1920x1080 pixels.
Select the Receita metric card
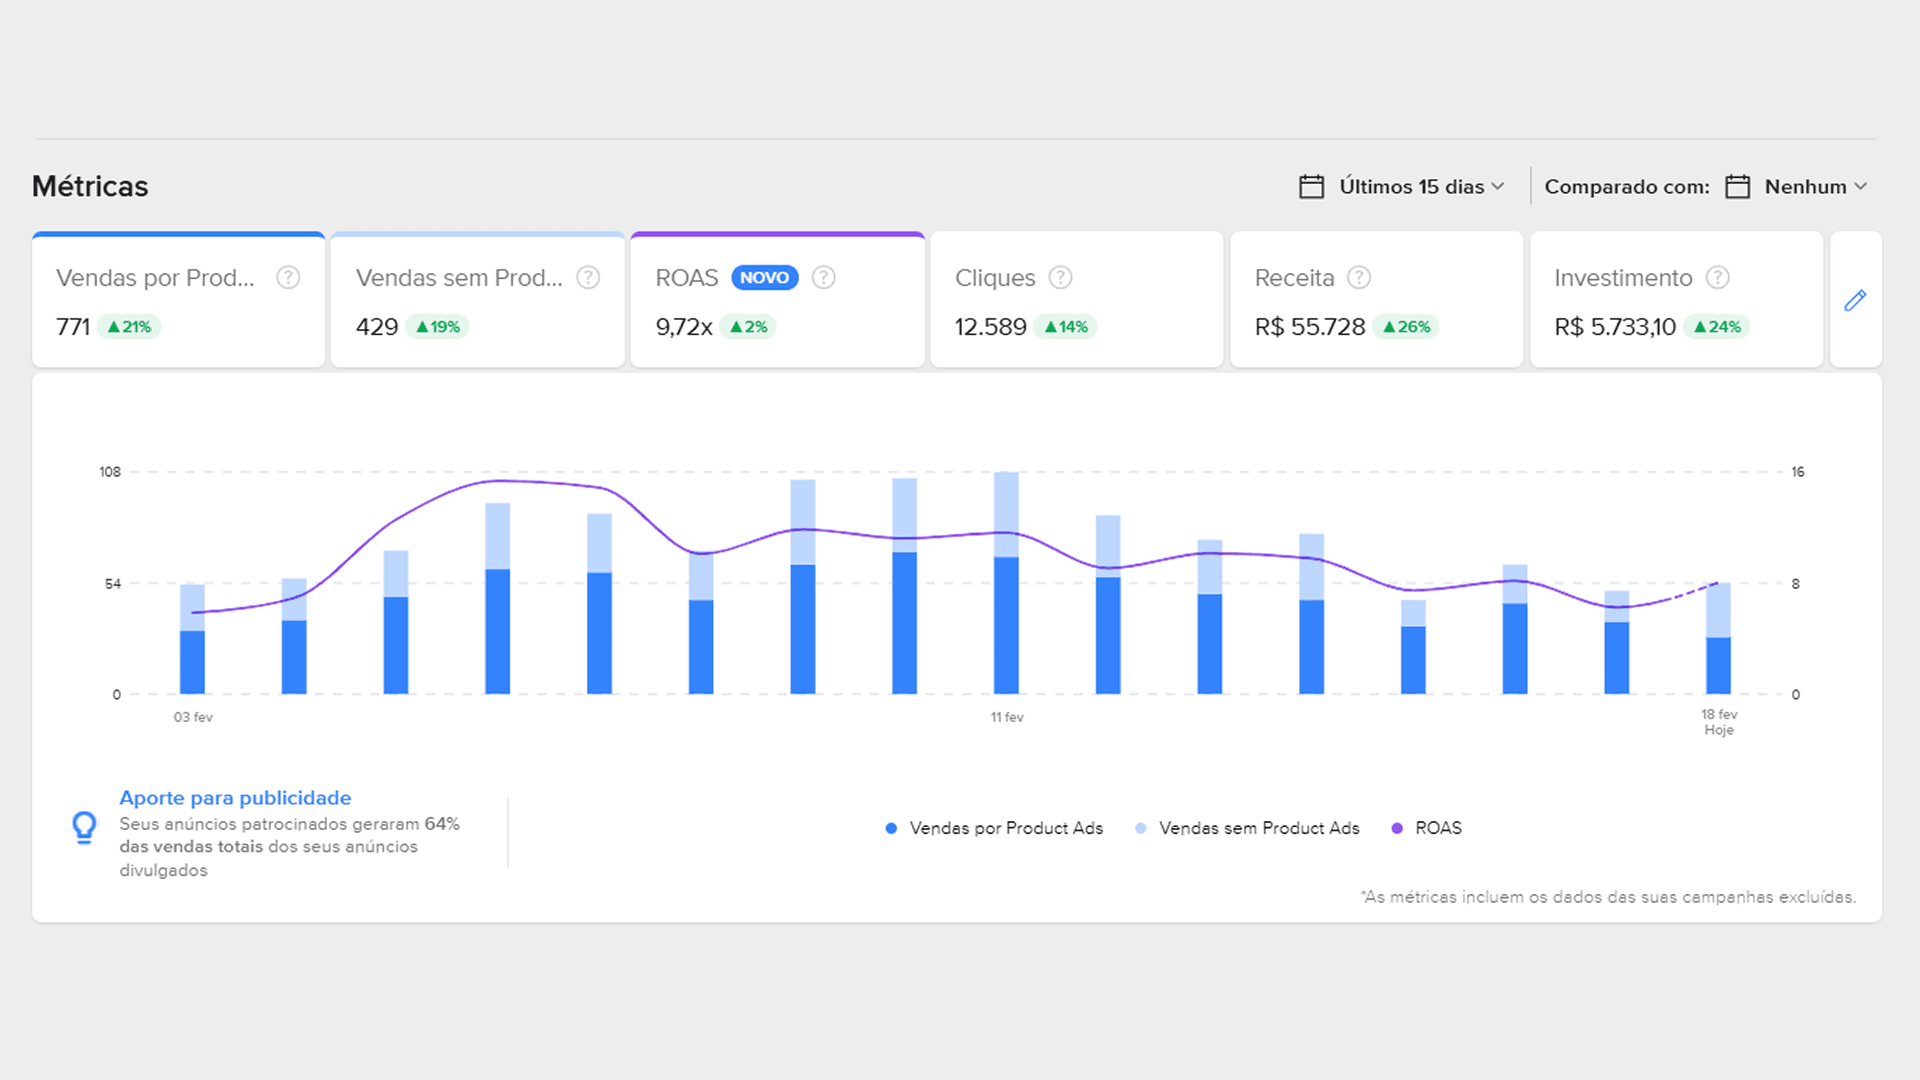[x=1376, y=300]
